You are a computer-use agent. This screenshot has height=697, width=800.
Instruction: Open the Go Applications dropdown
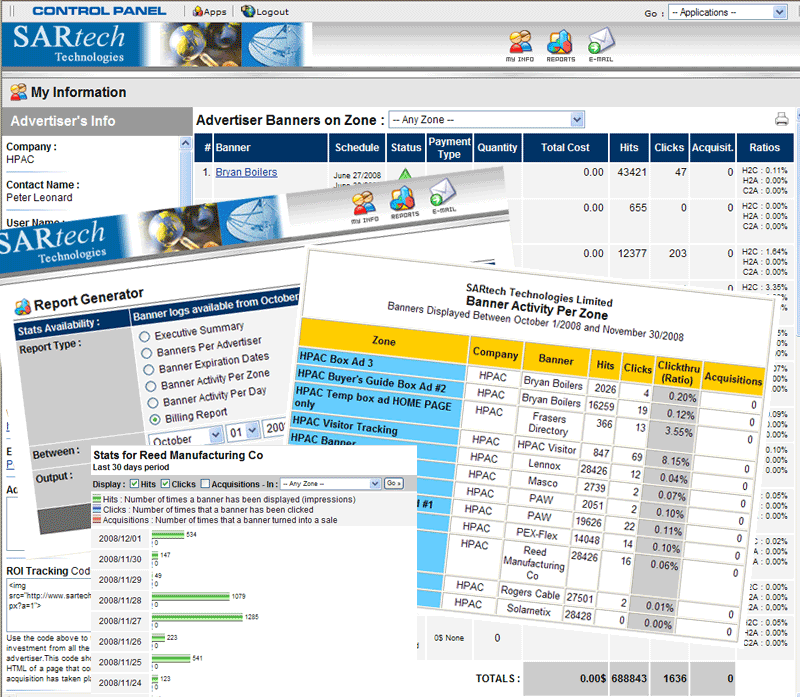[728, 12]
